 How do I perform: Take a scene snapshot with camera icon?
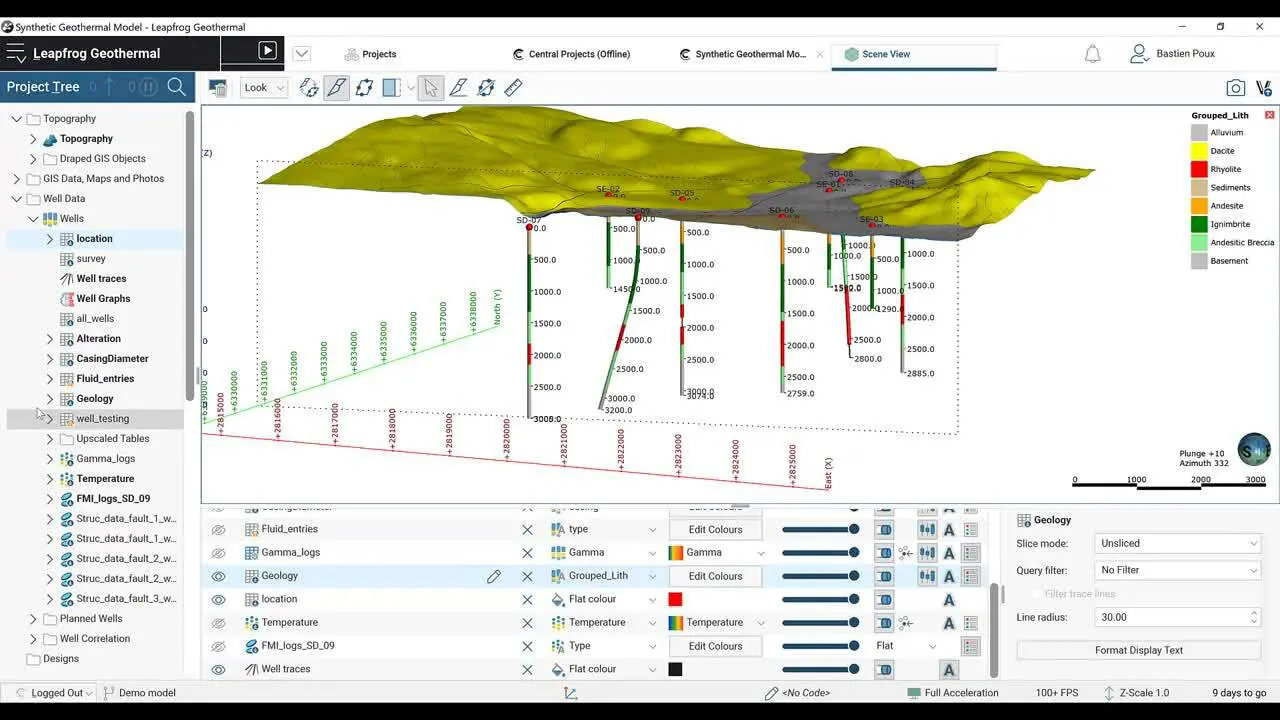1236,88
